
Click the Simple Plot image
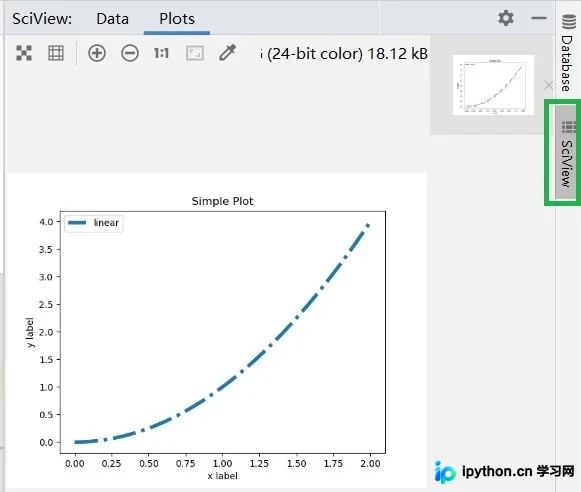click(x=217, y=330)
